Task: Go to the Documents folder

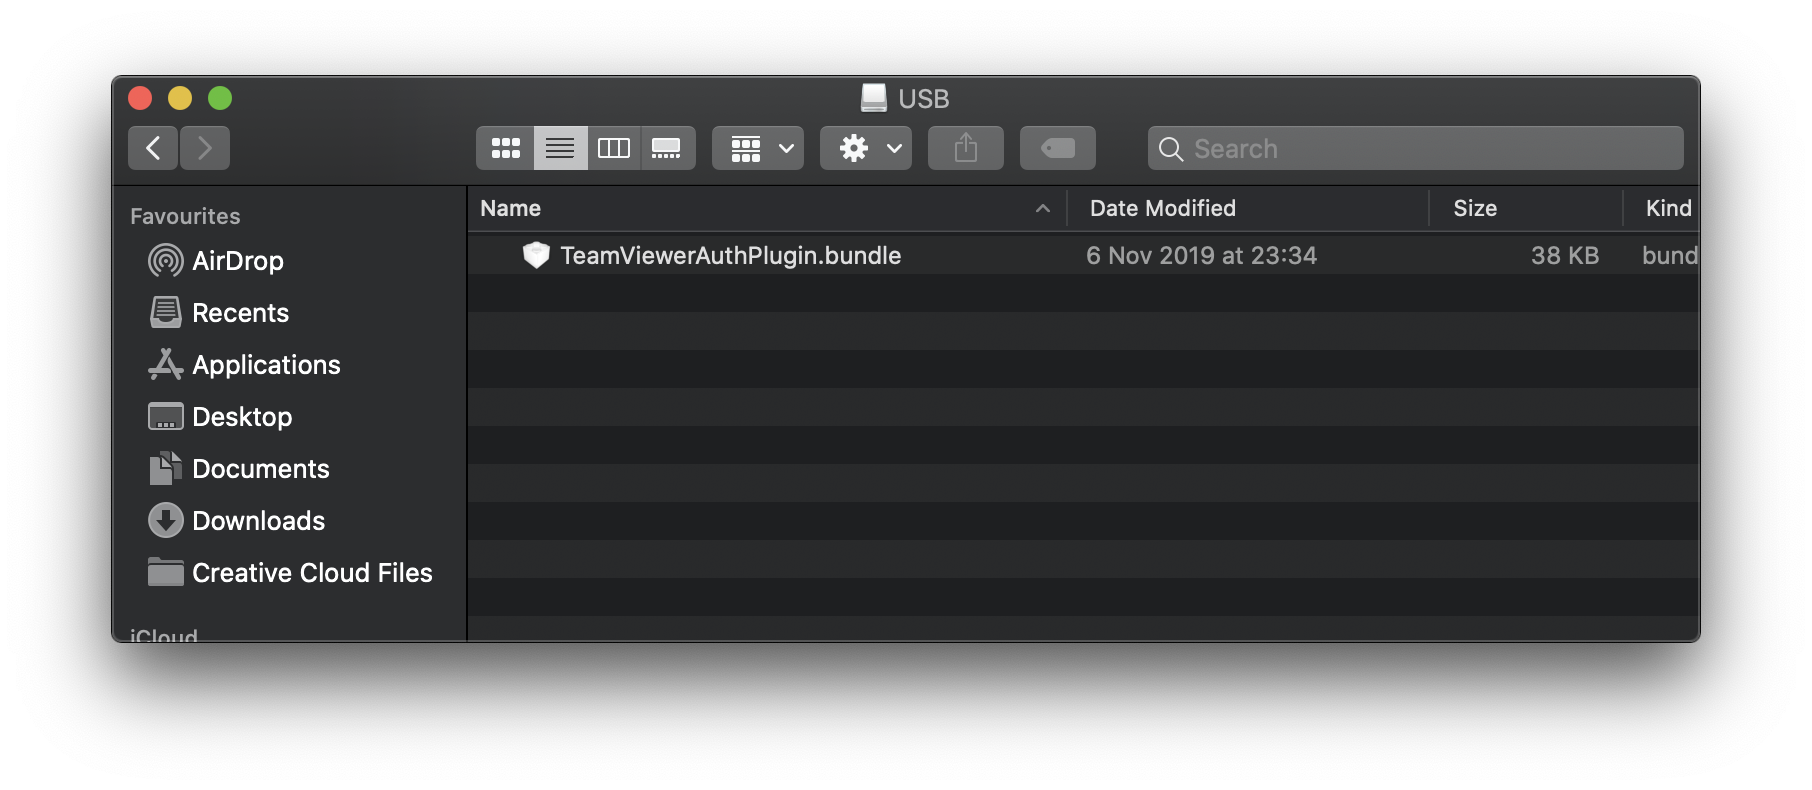Action: tap(261, 468)
